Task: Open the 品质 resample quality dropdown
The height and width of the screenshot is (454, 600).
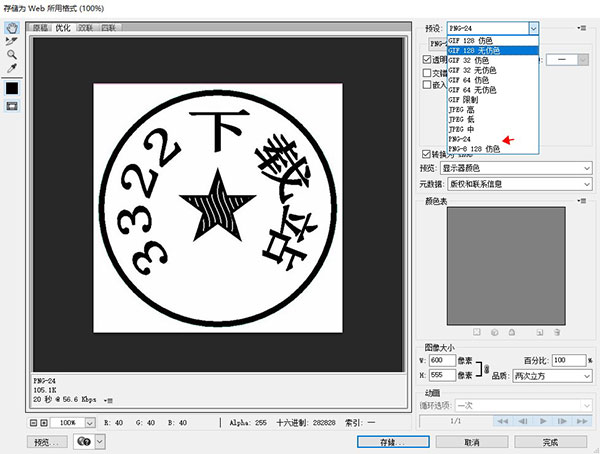Action: [552, 376]
